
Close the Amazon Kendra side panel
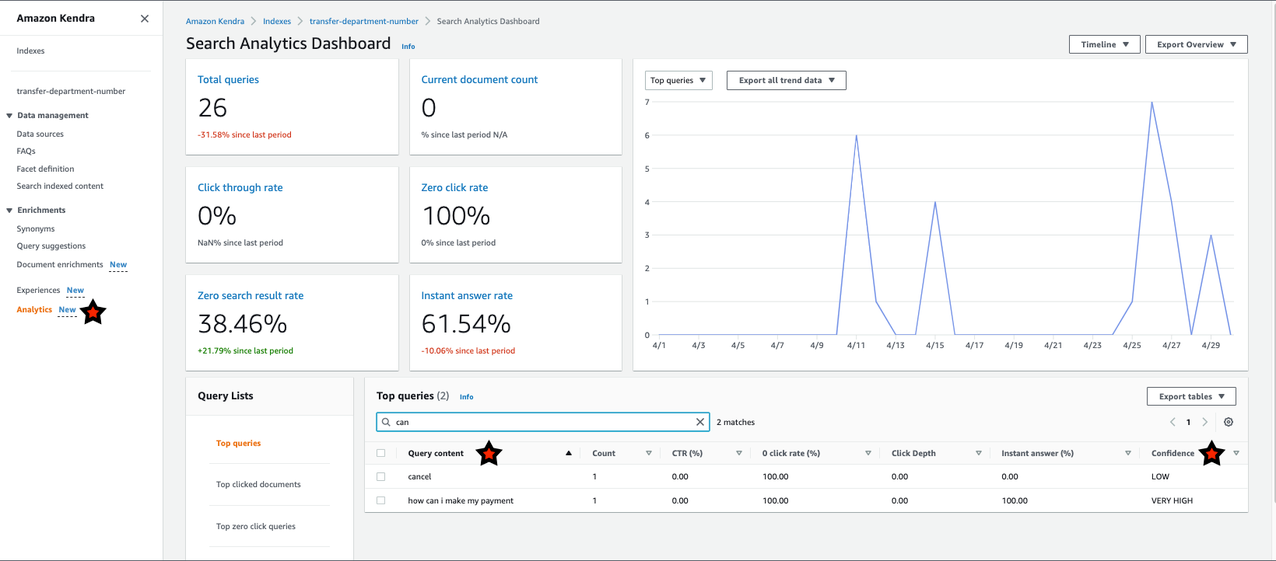[144, 18]
